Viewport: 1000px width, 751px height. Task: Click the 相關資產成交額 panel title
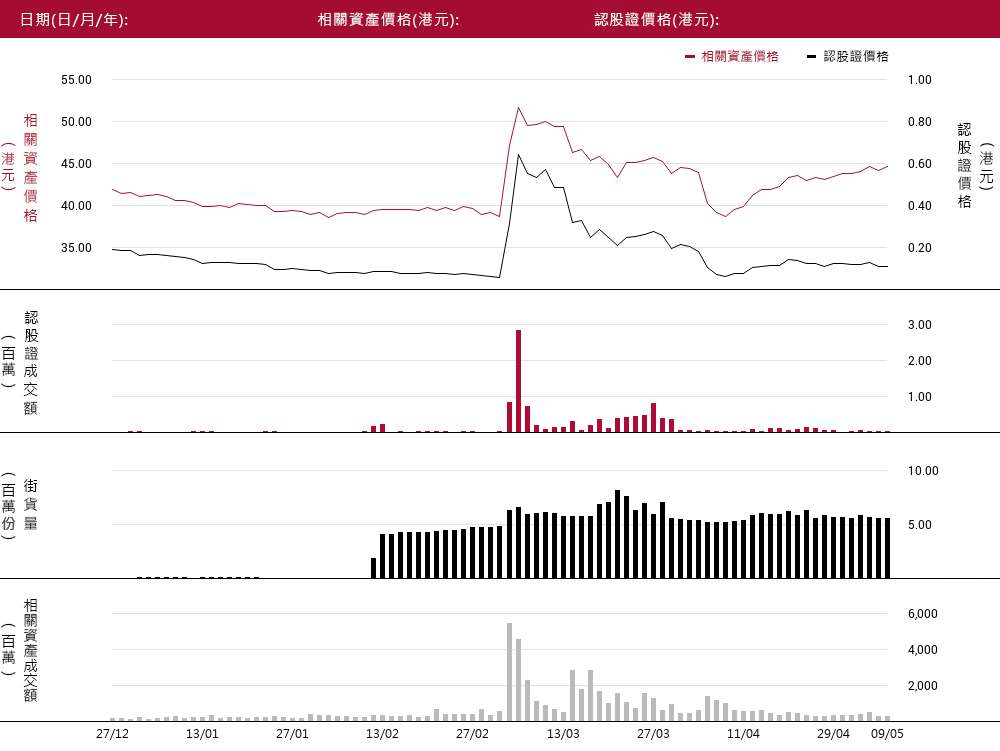tap(31, 650)
